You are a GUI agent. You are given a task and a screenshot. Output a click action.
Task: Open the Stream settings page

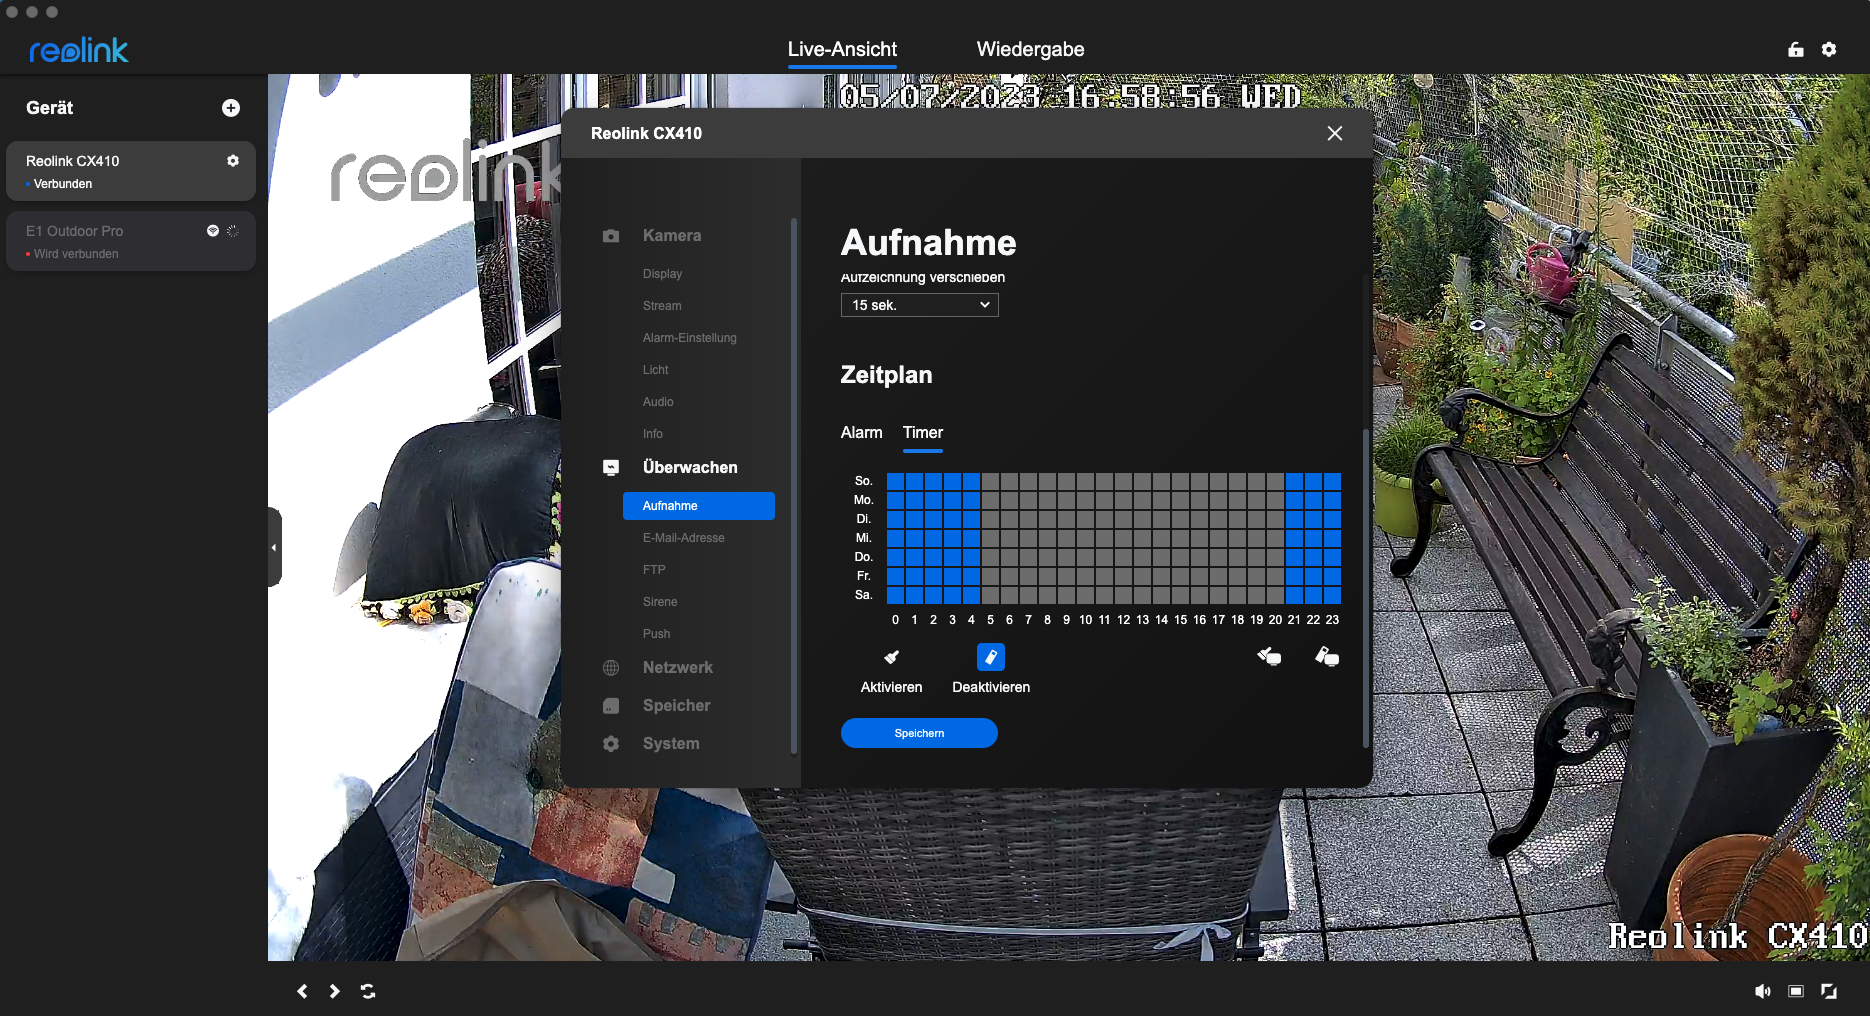[x=662, y=306]
